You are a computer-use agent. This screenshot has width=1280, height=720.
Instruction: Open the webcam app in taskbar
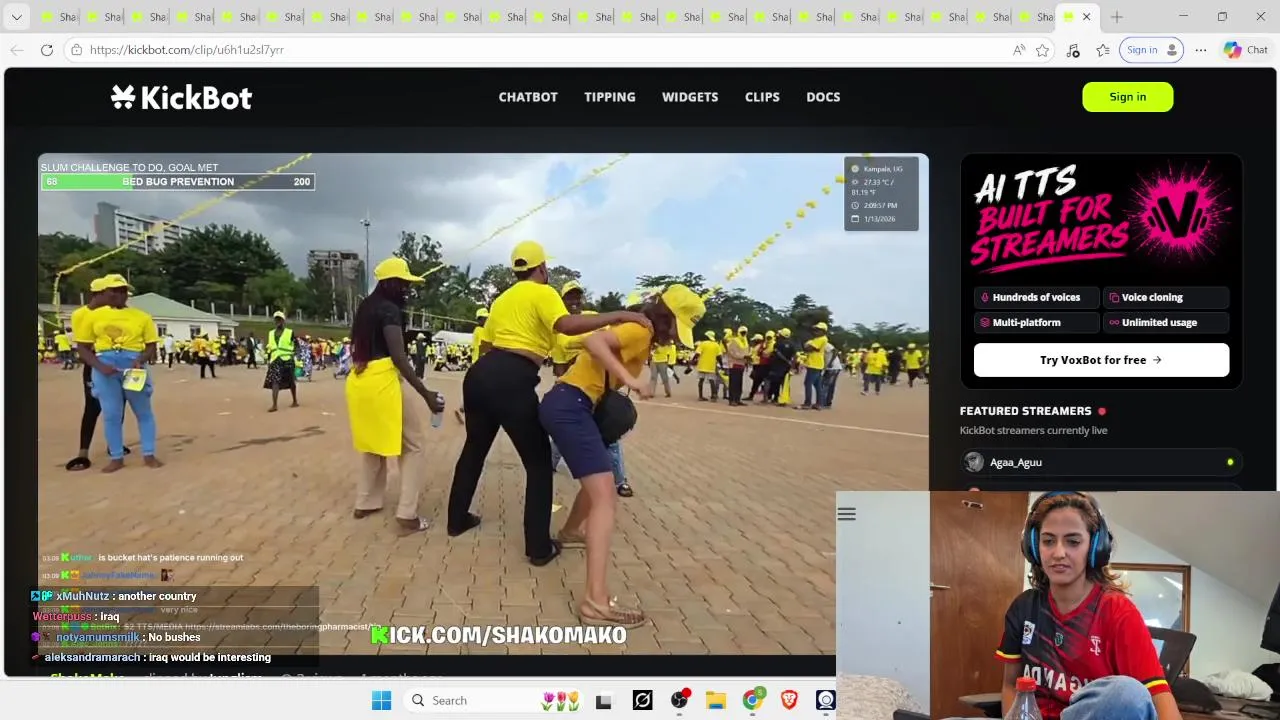pyautogui.click(x=826, y=701)
